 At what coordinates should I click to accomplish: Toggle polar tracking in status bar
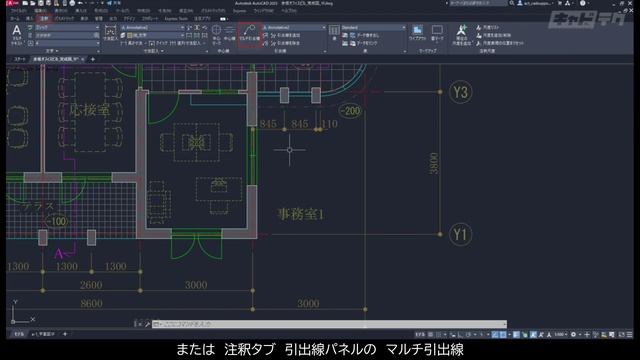[x=468, y=334]
